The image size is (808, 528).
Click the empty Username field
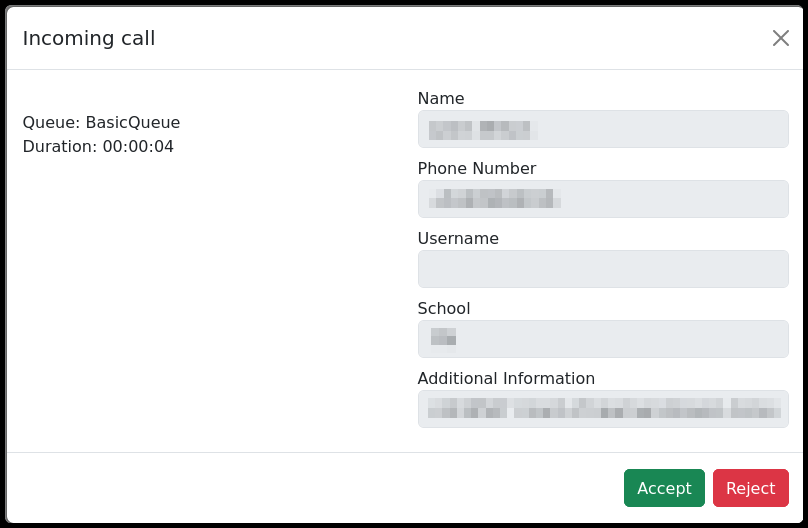click(x=603, y=269)
